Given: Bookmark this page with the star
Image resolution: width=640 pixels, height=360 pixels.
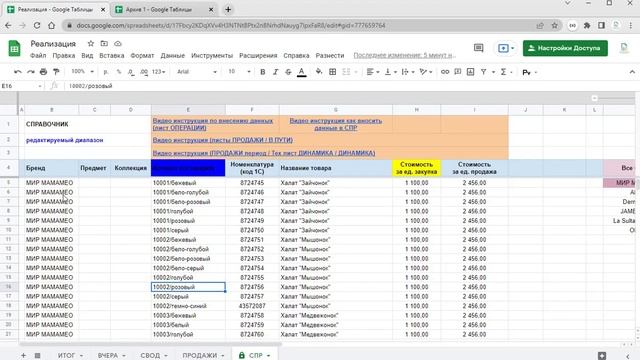Looking at the screenshot, I should pyautogui.click(x=554, y=25).
